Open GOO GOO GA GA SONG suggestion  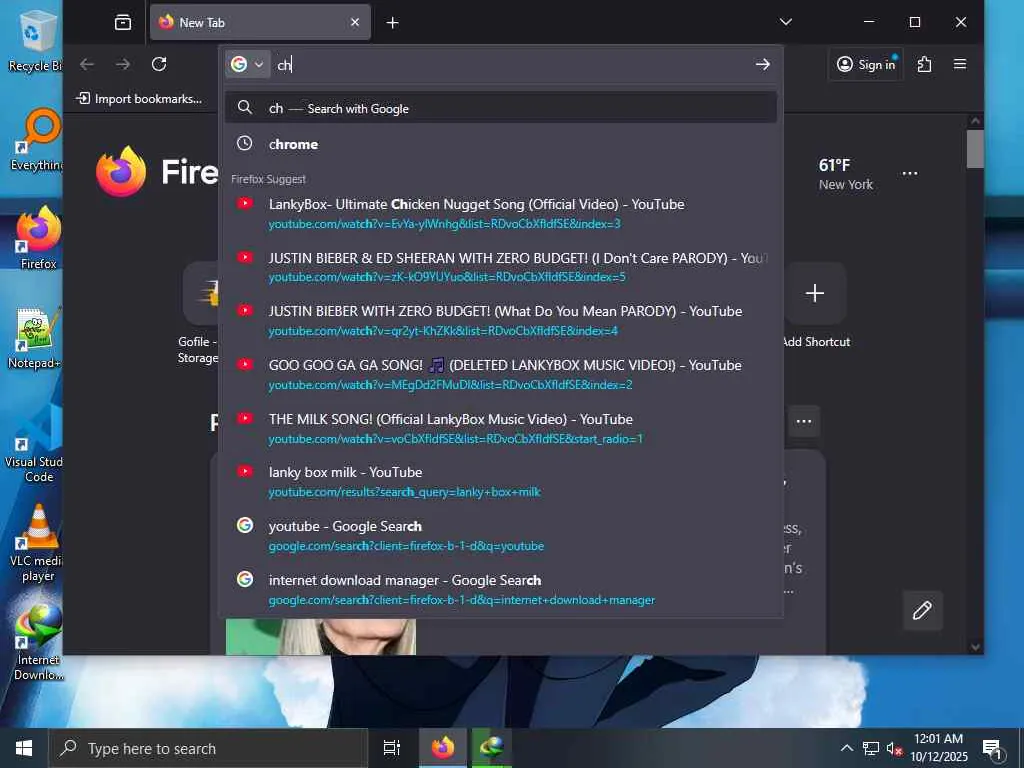tap(501, 374)
